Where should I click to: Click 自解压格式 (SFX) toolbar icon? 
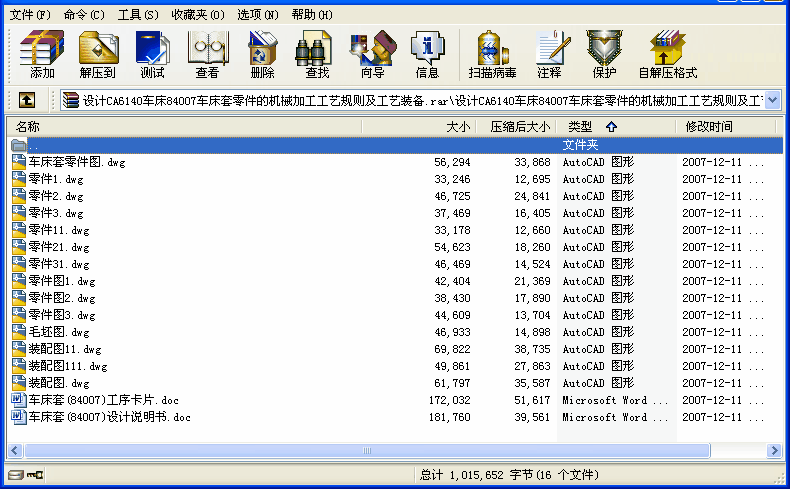point(668,54)
